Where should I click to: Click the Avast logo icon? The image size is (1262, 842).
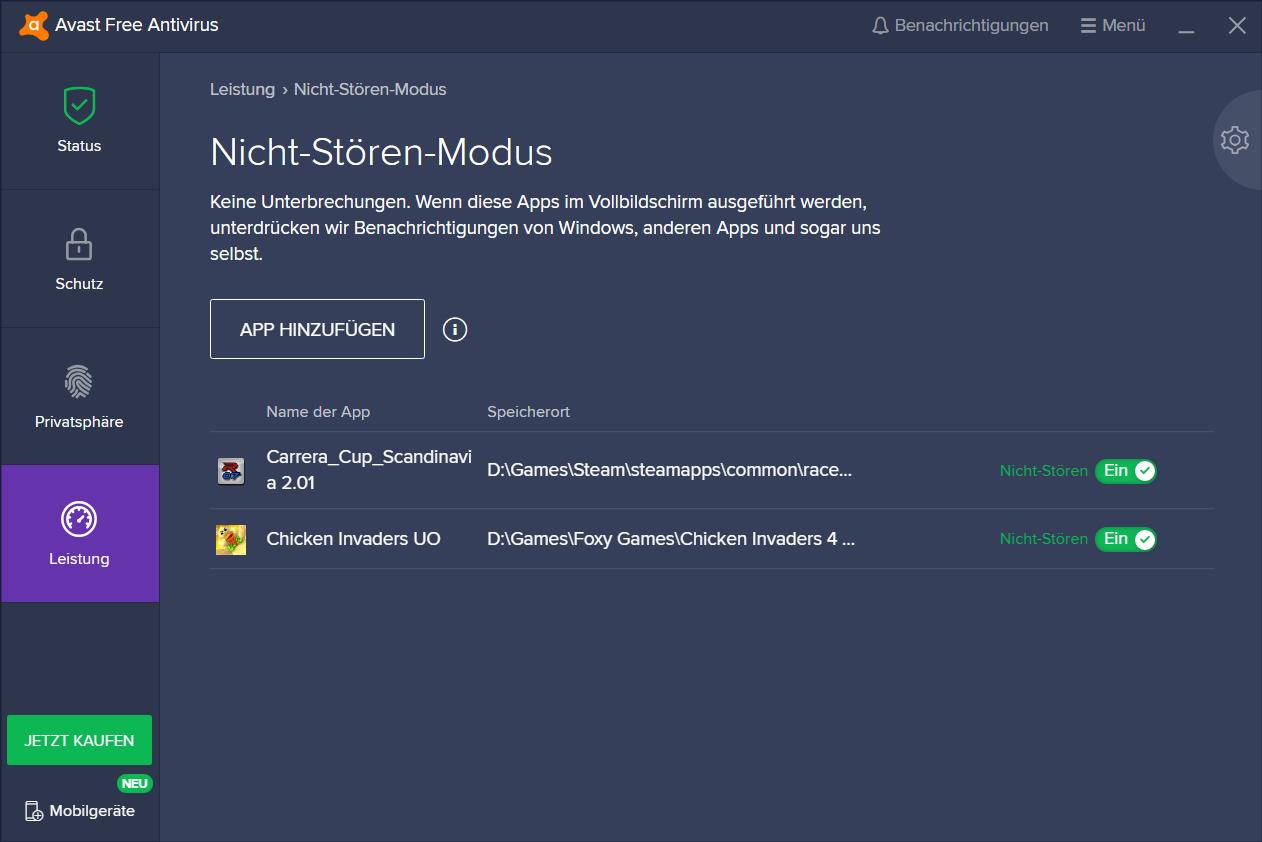click(34, 25)
